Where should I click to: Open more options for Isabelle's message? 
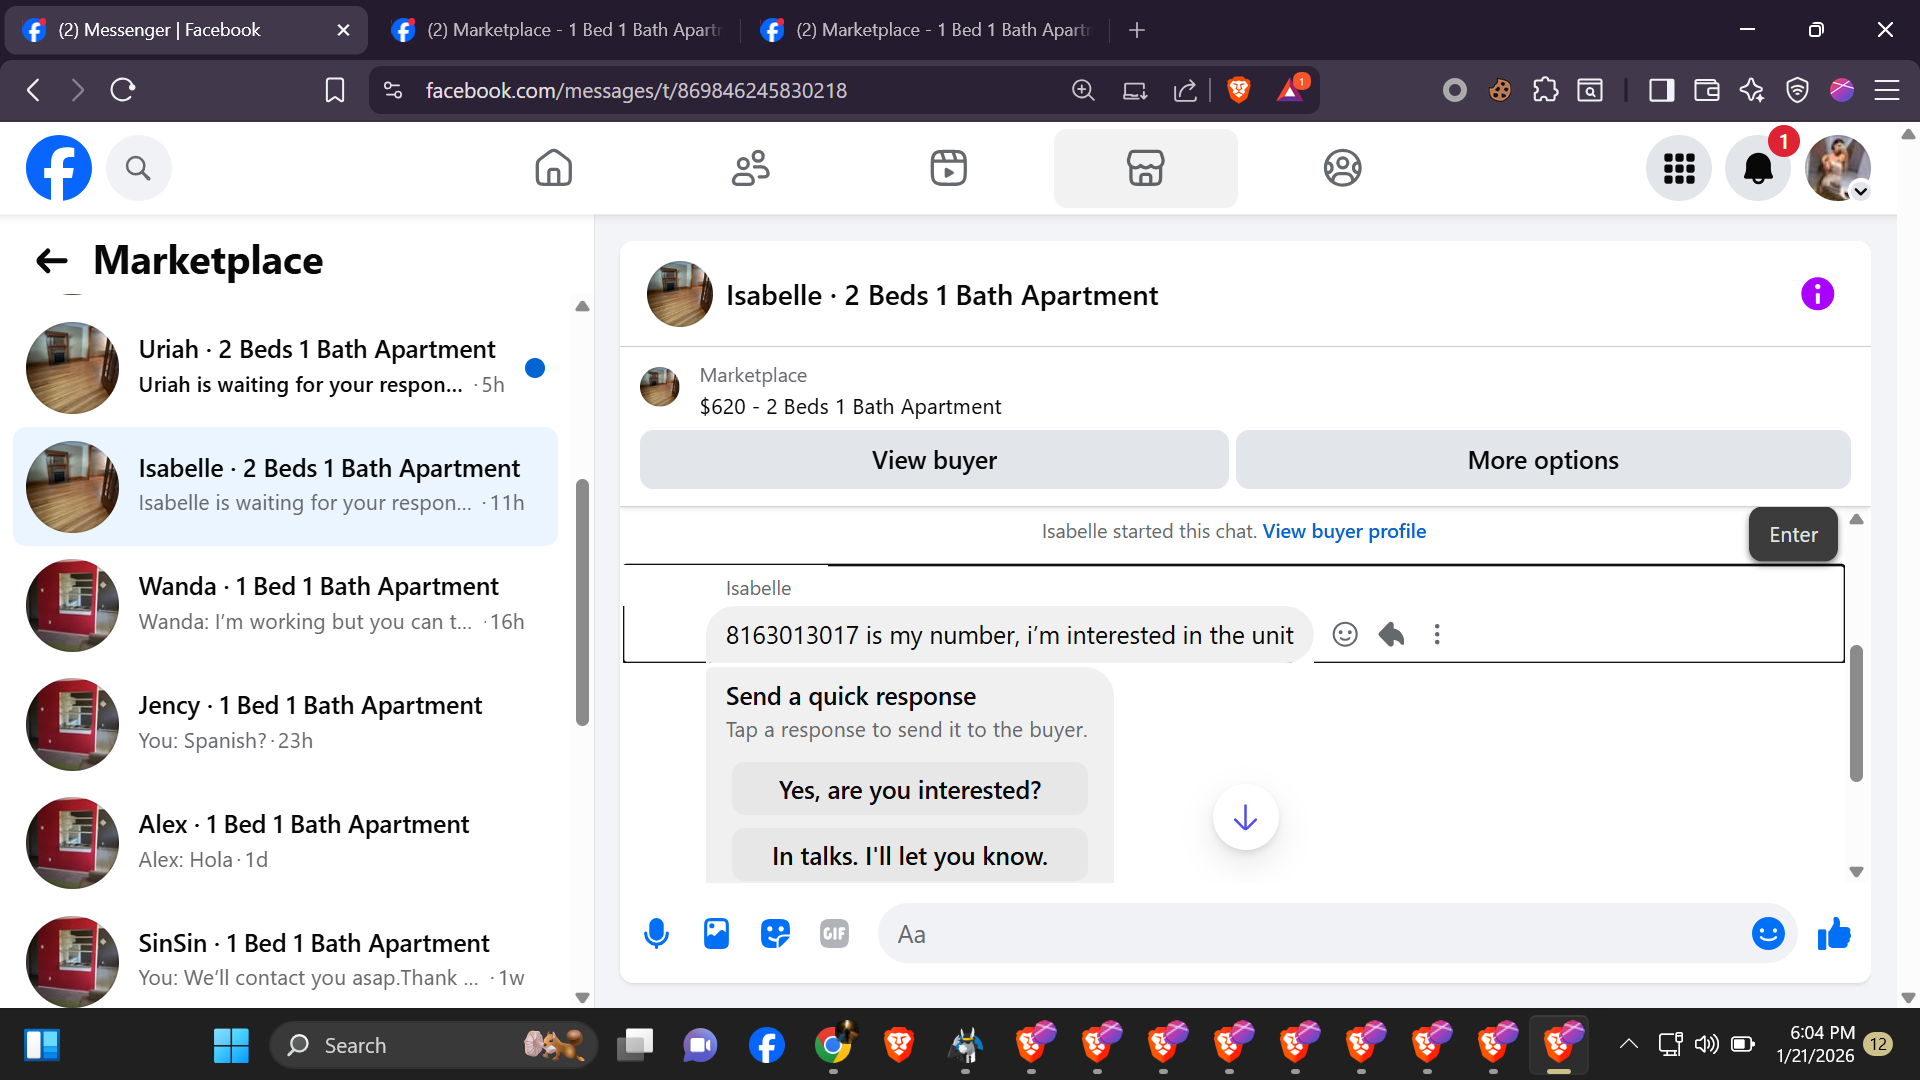[x=1437, y=634]
